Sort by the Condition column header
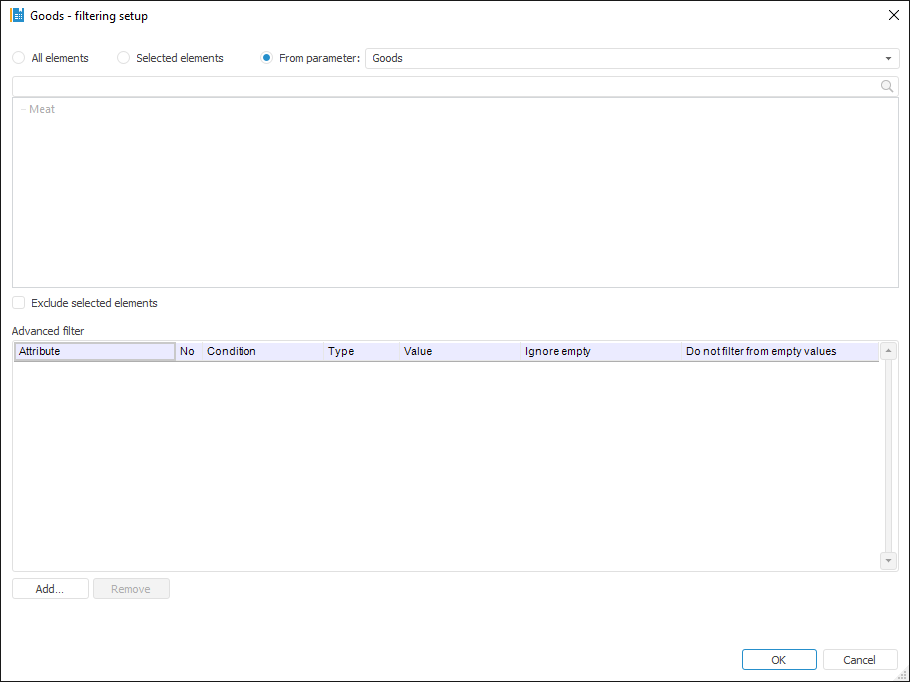Viewport: 910px width, 682px height. [x=263, y=352]
